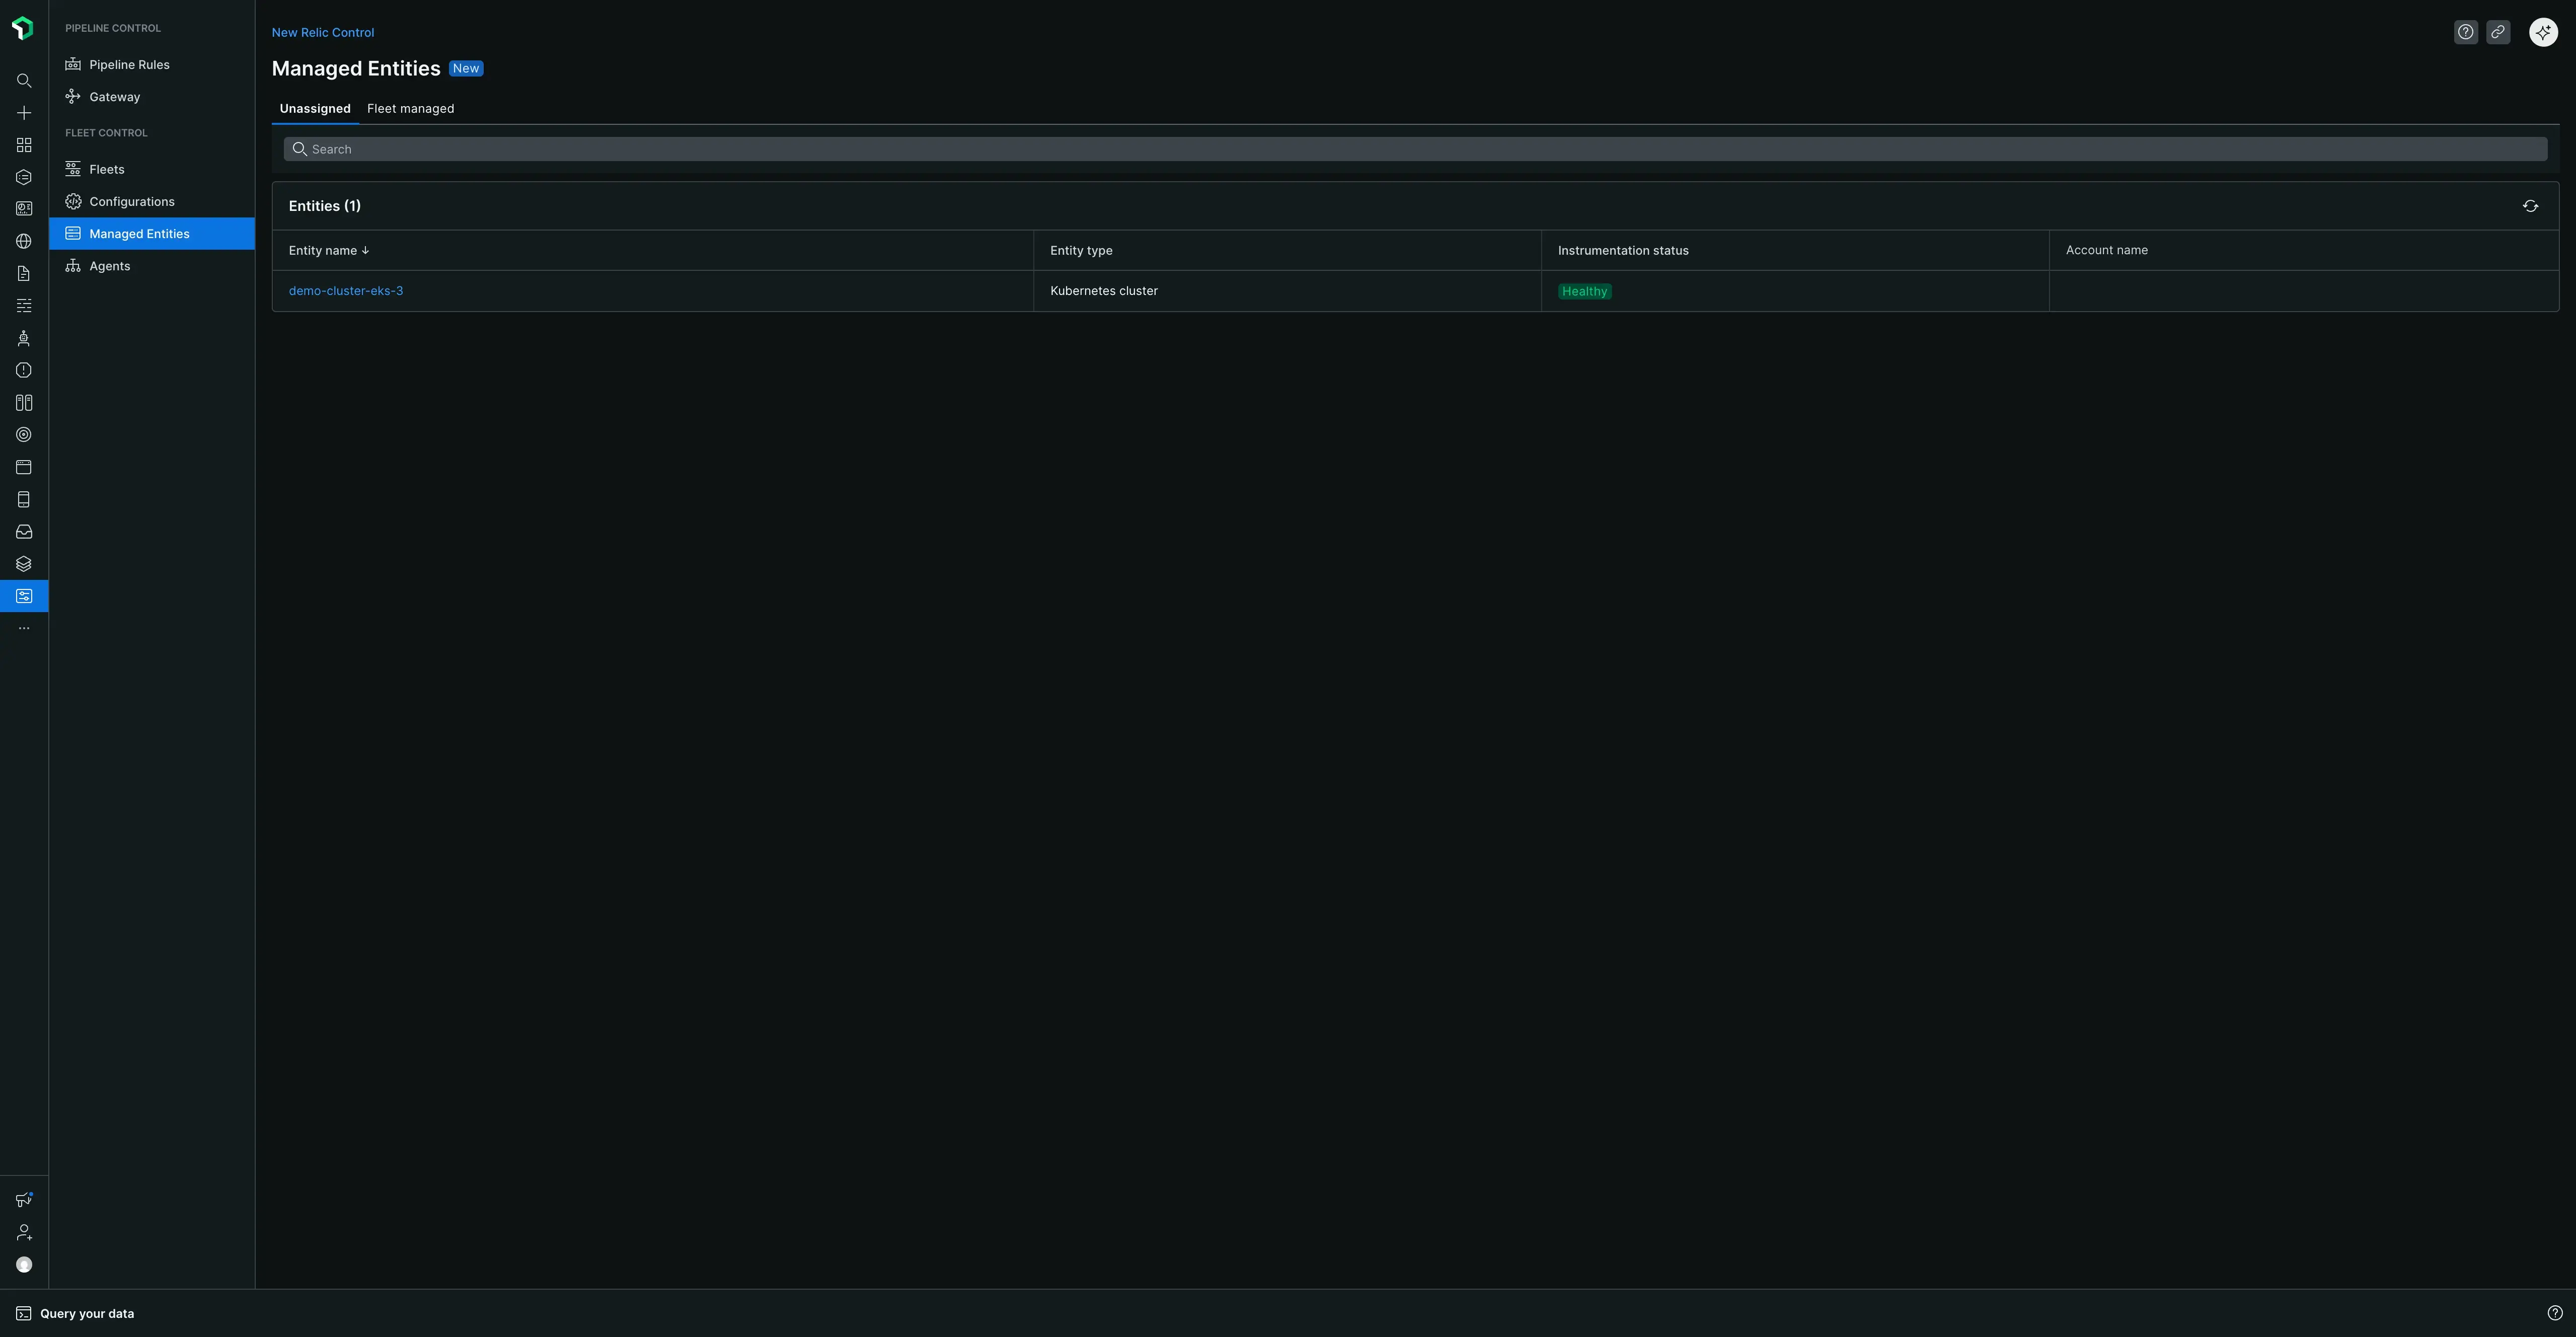Open demo-cluster-eks-3 entity details
This screenshot has height=1337, width=2576.
pyautogui.click(x=346, y=290)
